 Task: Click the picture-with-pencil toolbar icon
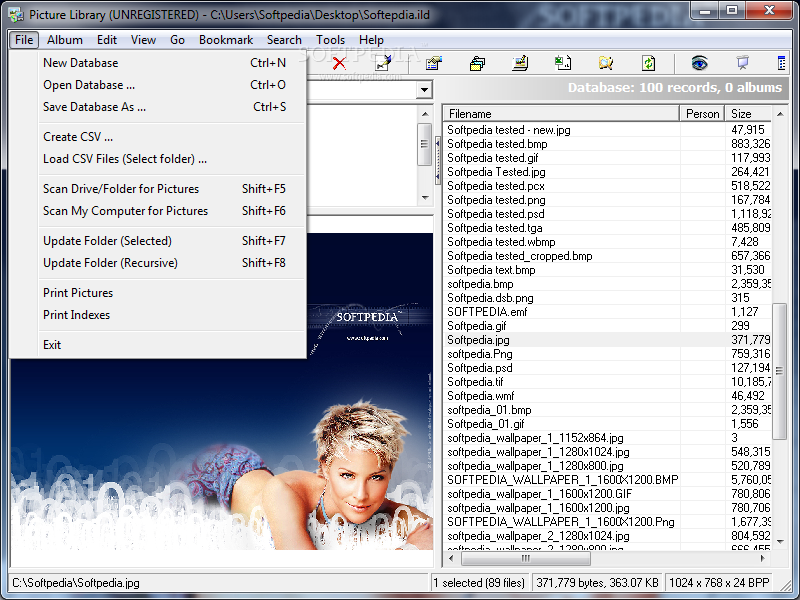(520, 63)
